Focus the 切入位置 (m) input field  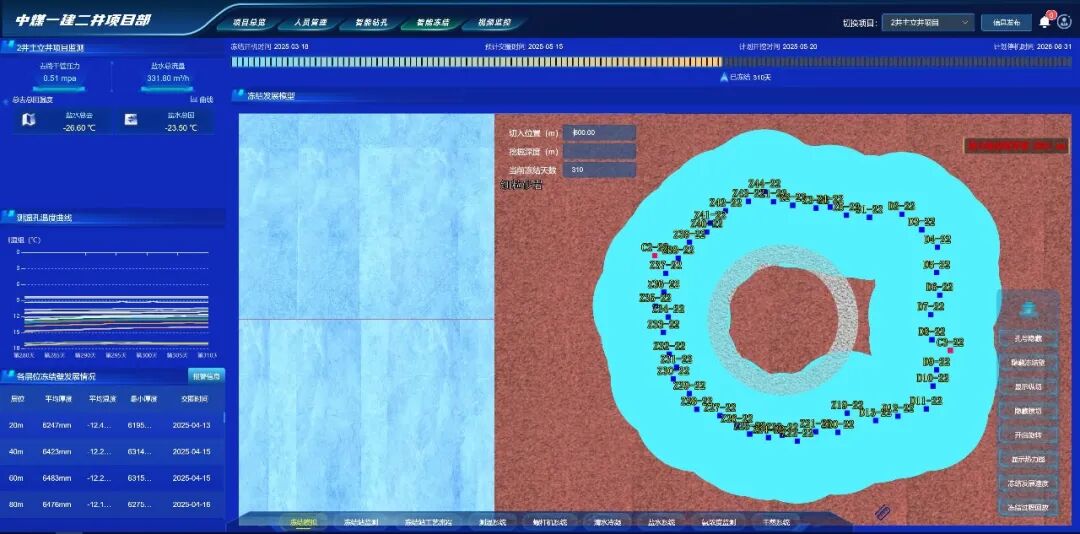(x=599, y=132)
